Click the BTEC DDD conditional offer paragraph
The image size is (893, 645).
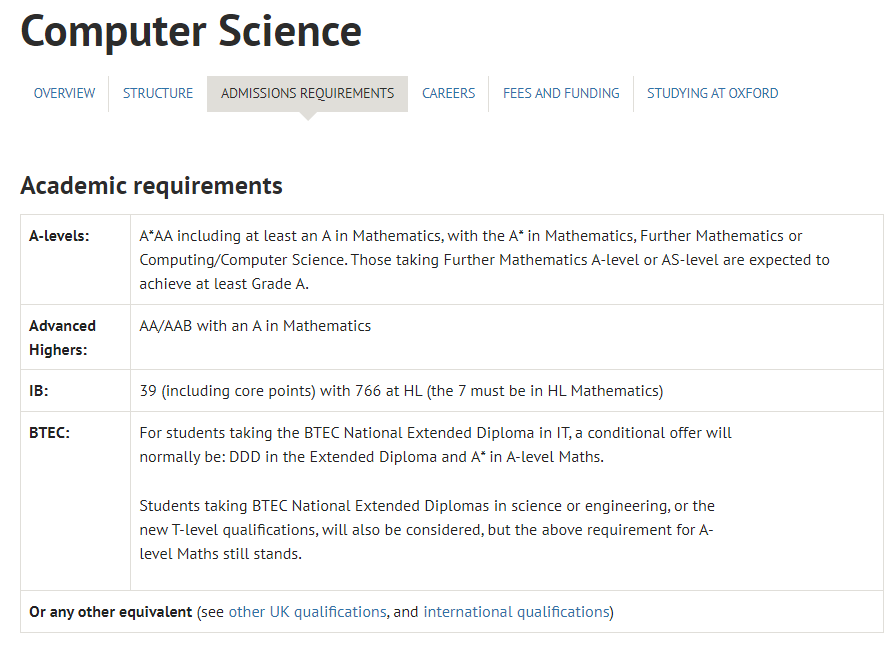pos(435,445)
